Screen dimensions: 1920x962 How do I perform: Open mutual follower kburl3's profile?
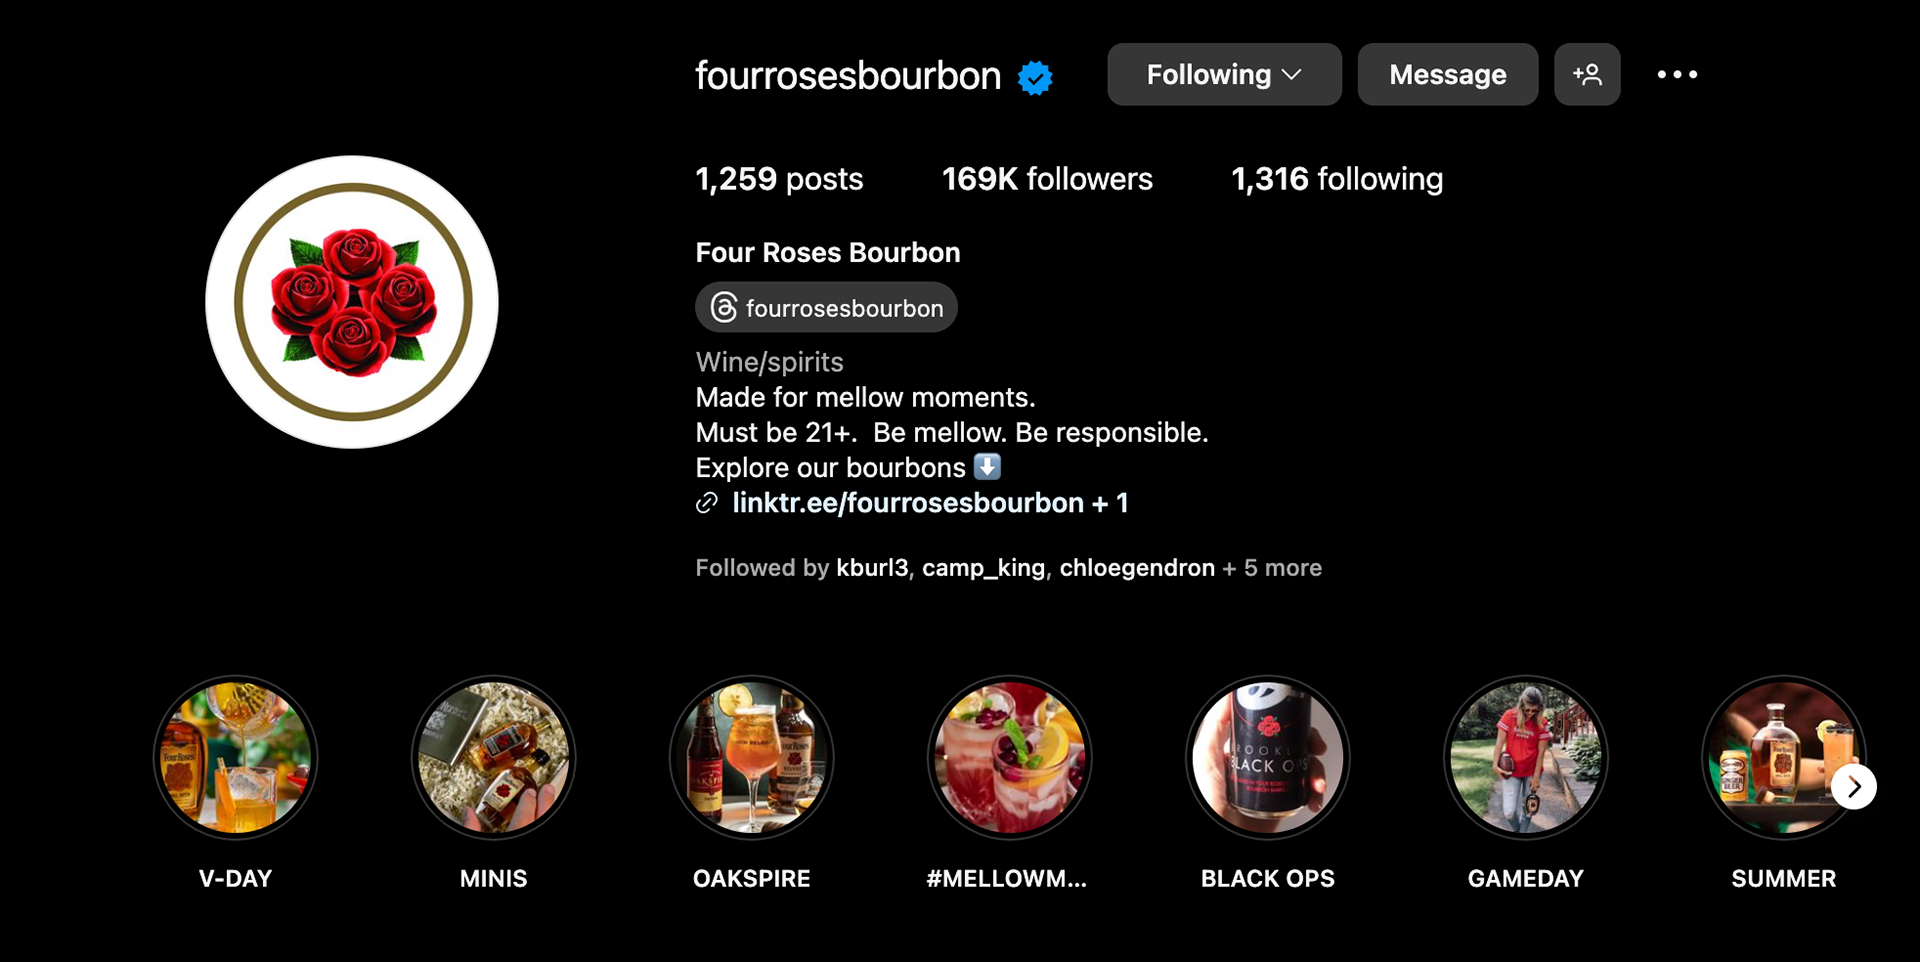pyautogui.click(x=872, y=568)
